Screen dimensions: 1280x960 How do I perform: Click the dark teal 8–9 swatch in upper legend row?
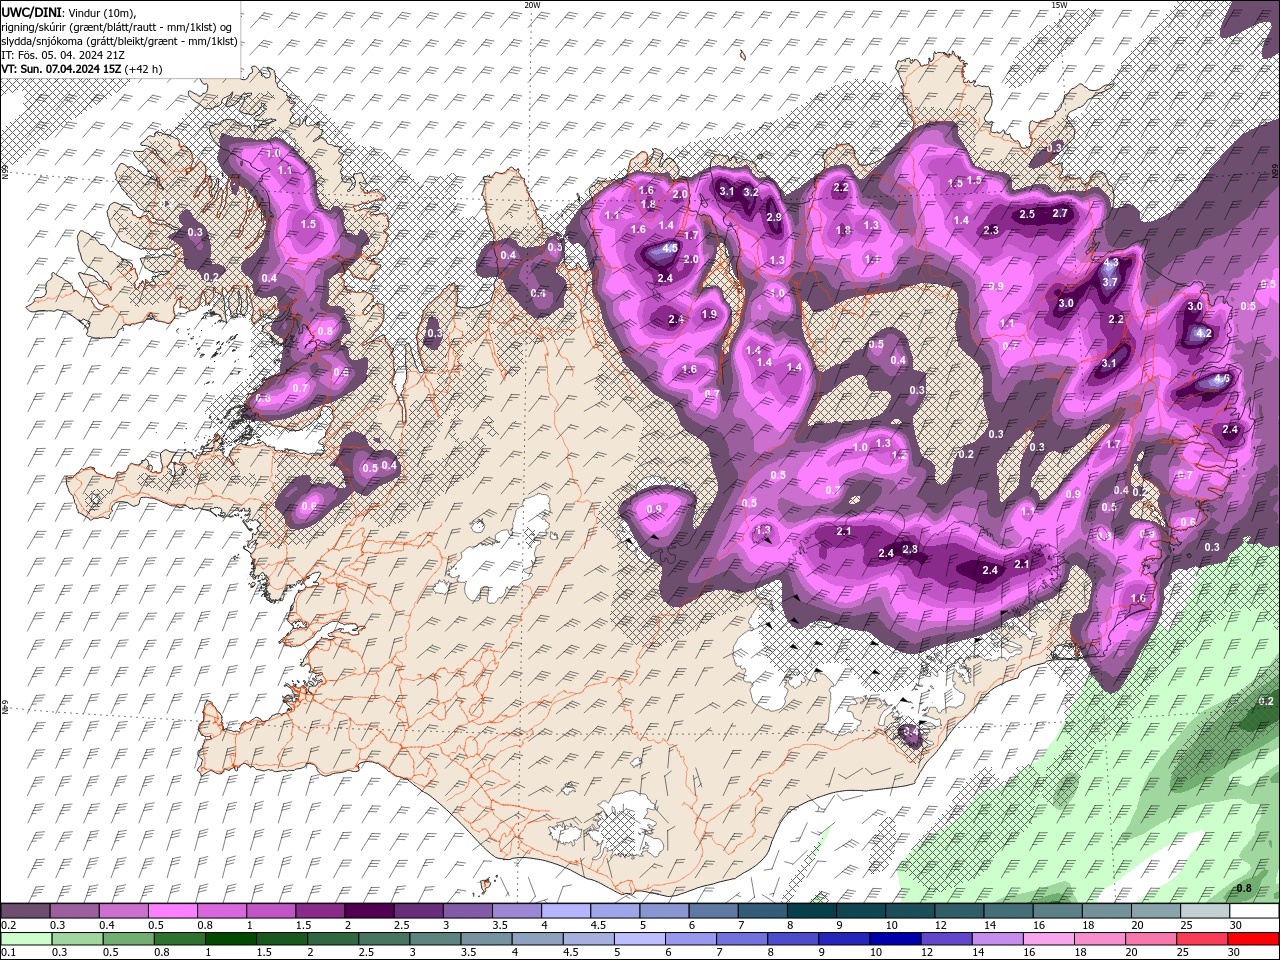[x=811, y=911]
